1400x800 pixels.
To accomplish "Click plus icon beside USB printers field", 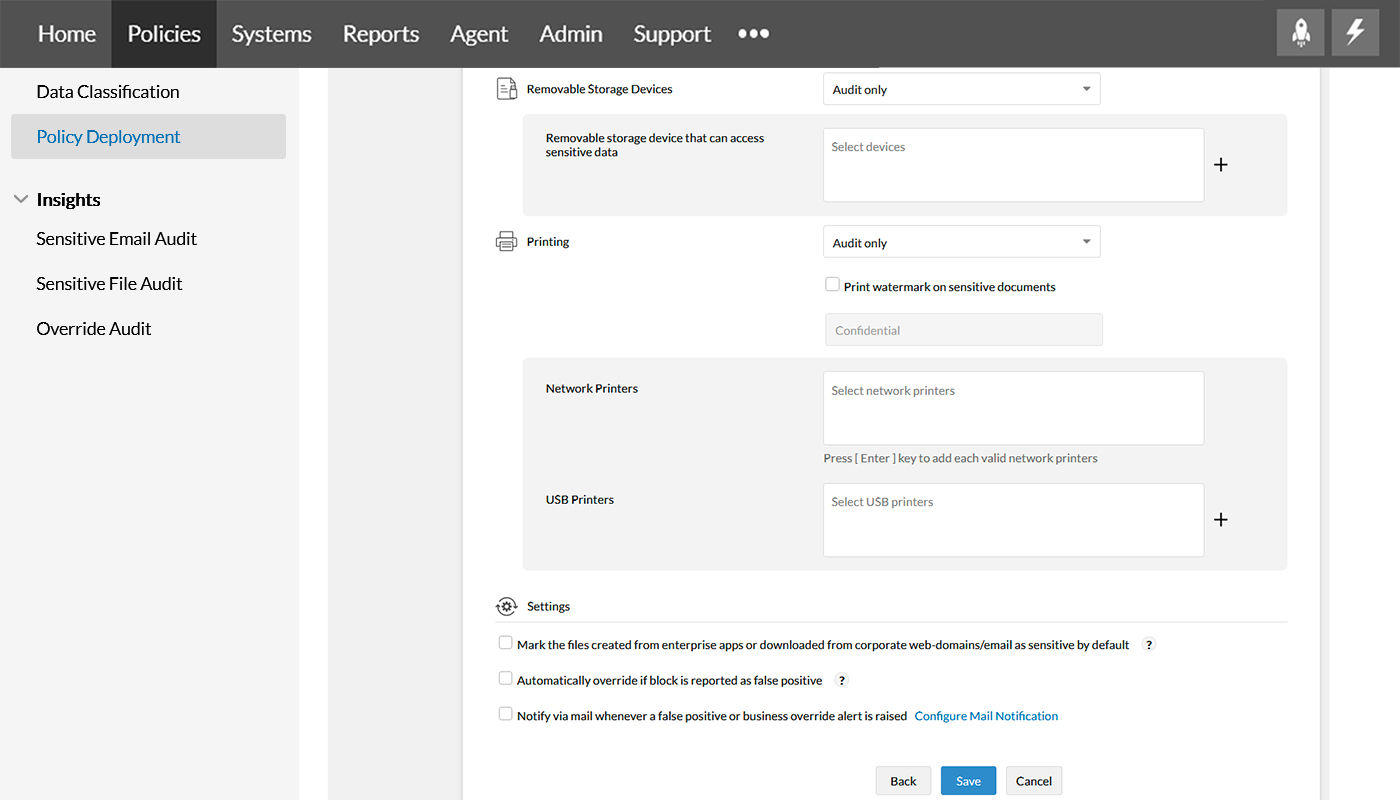I will [1220, 520].
